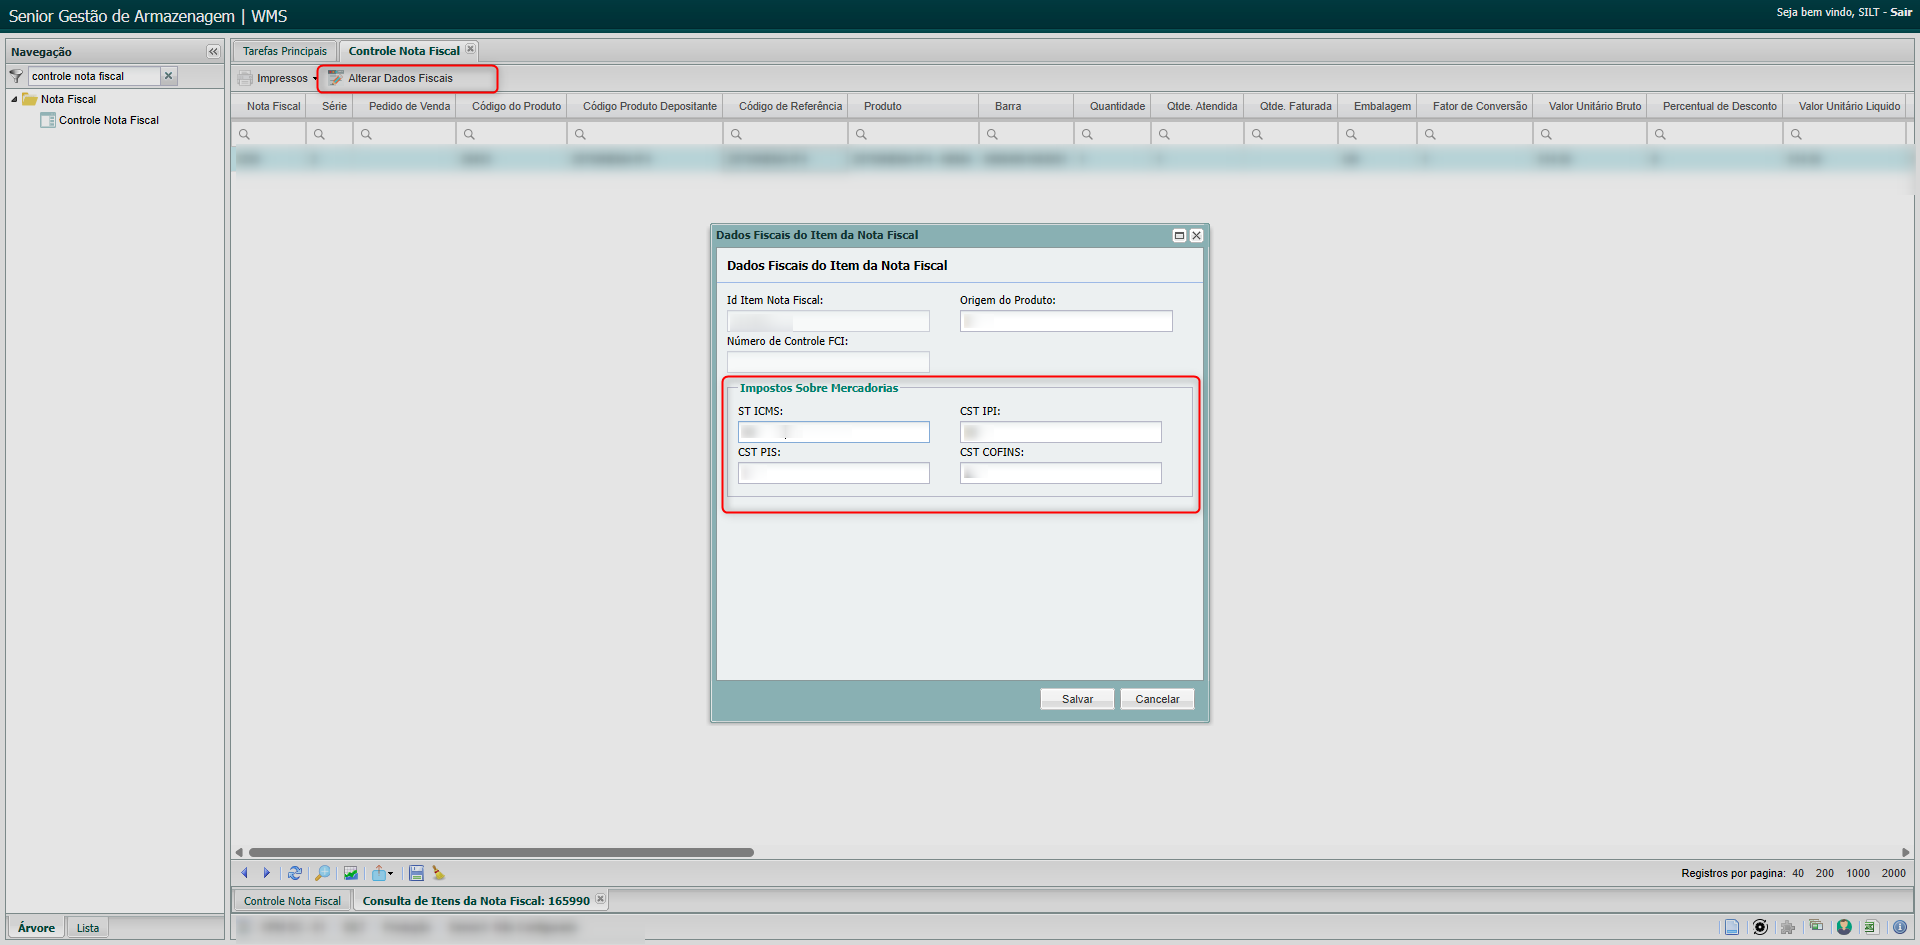Click the floppy disk save icon
Screen dimensions: 1920x945
click(x=416, y=873)
